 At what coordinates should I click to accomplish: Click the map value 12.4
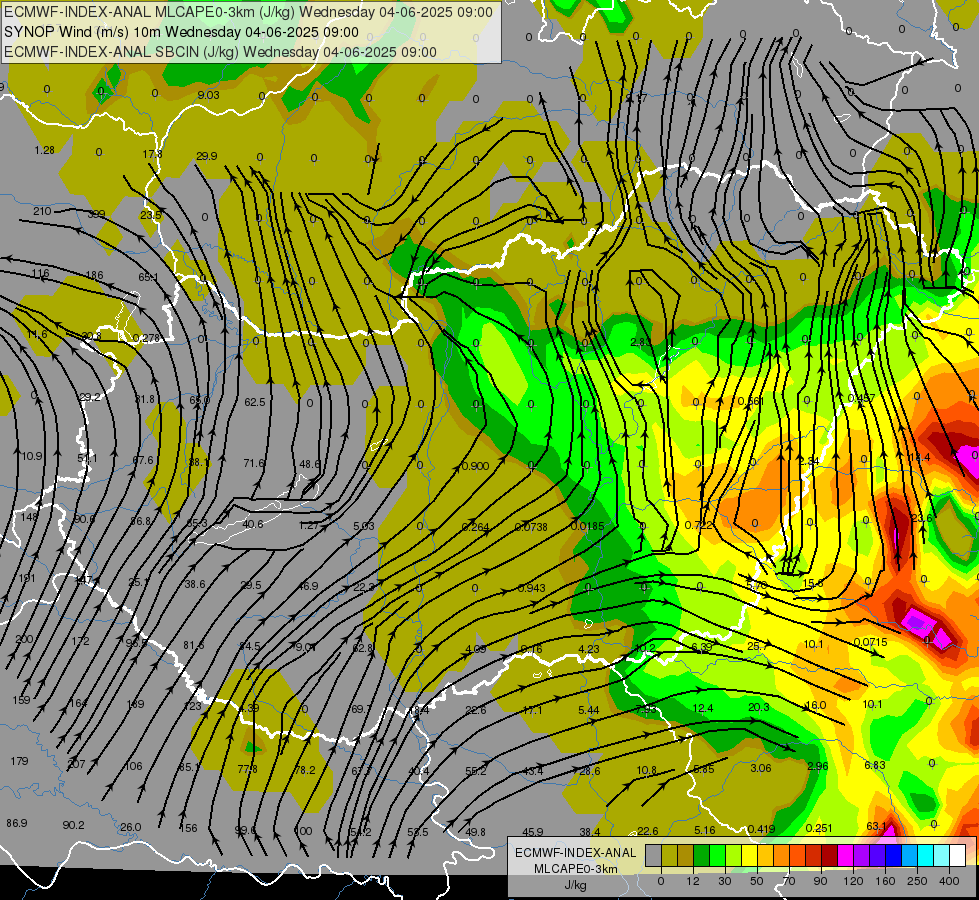tap(703, 708)
